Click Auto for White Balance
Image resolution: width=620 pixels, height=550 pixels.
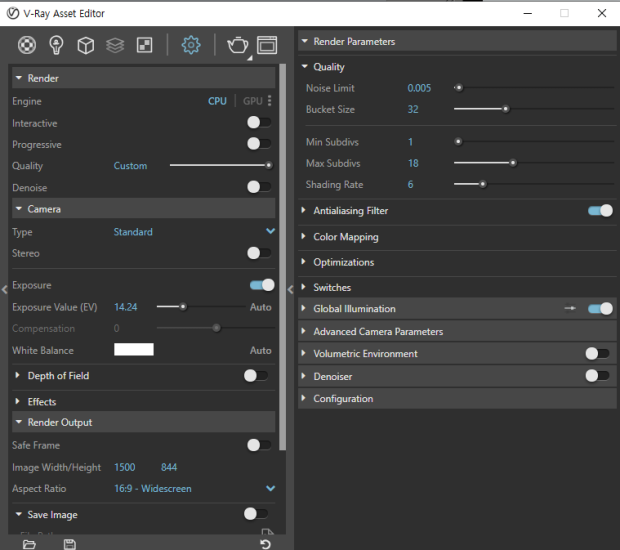(261, 350)
